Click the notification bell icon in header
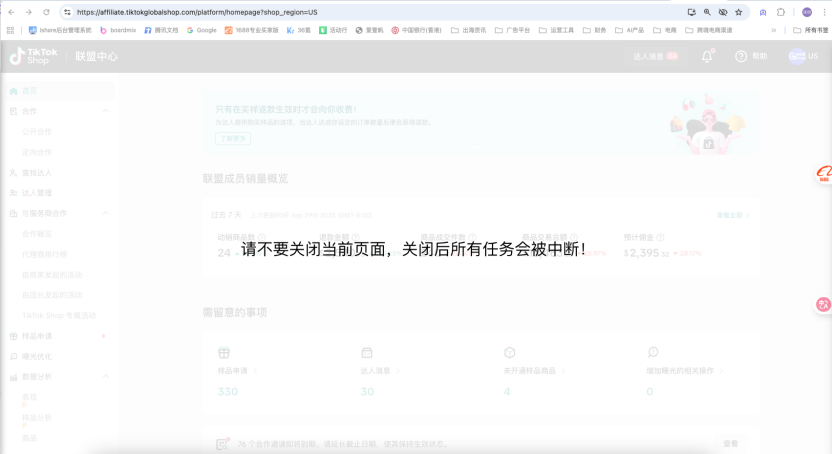Screen dimensions: 832x454 [707, 56]
